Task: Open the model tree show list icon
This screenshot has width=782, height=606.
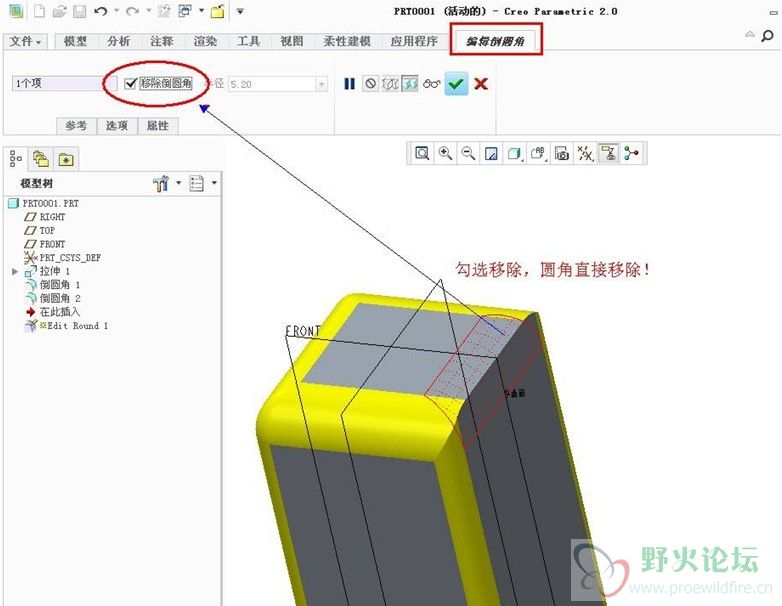Action: click(196, 184)
